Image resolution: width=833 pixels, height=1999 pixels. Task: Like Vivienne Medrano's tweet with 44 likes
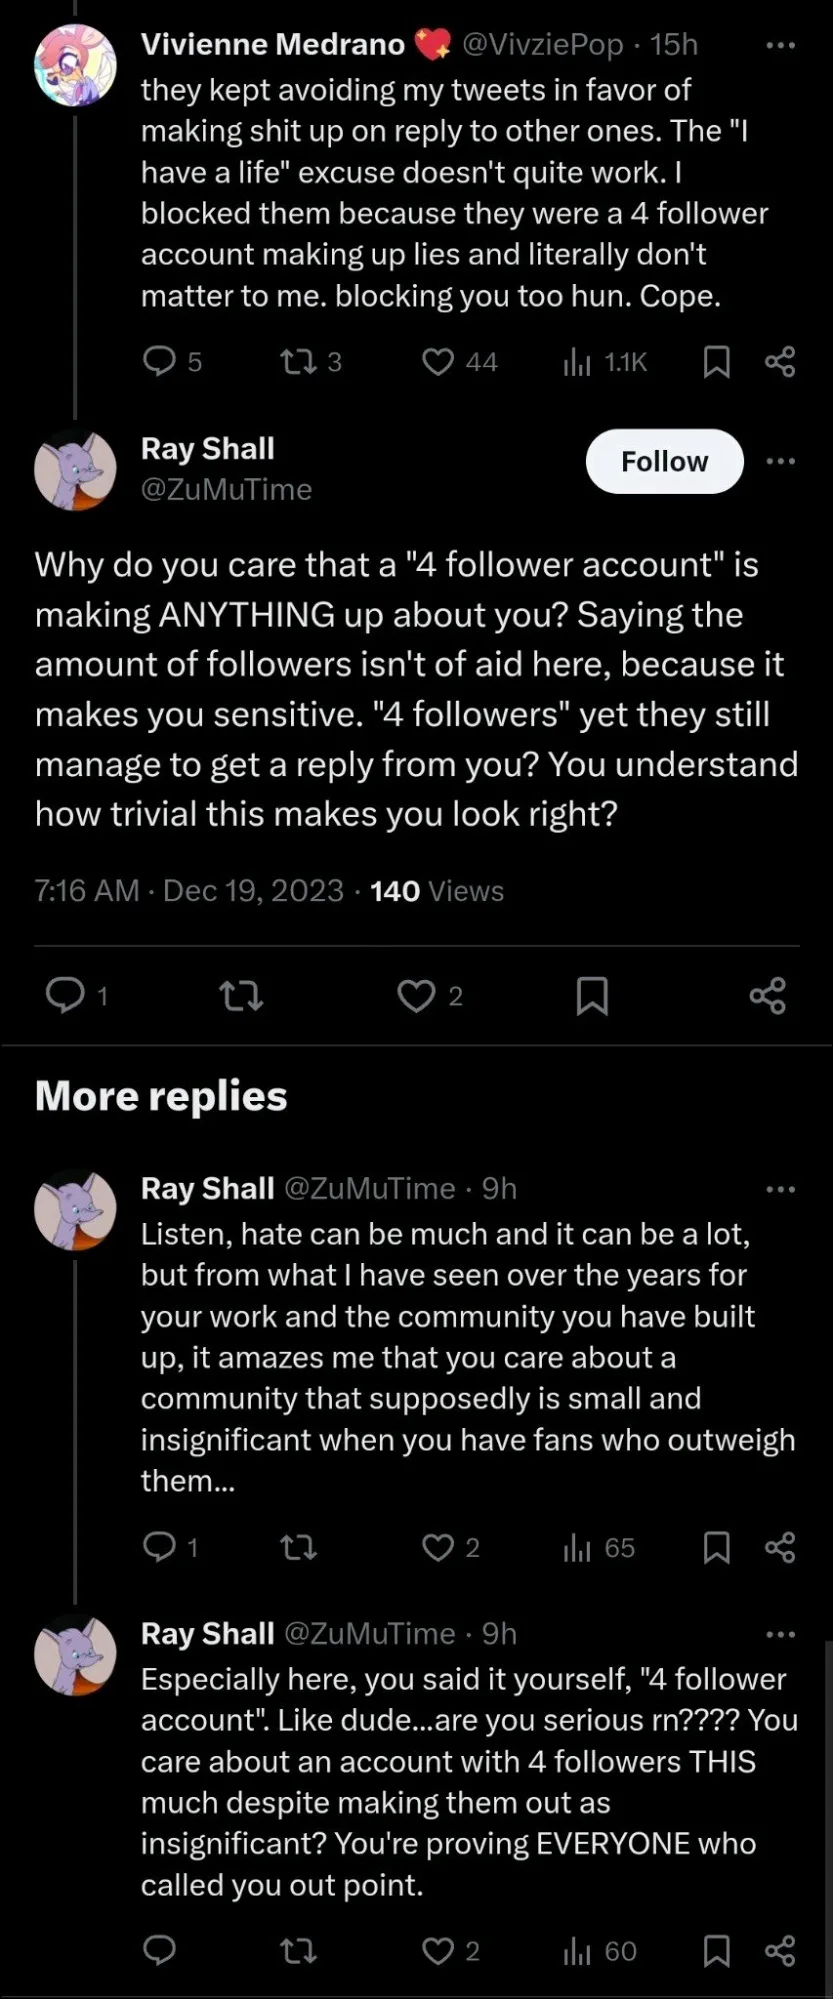pyautogui.click(x=438, y=361)
